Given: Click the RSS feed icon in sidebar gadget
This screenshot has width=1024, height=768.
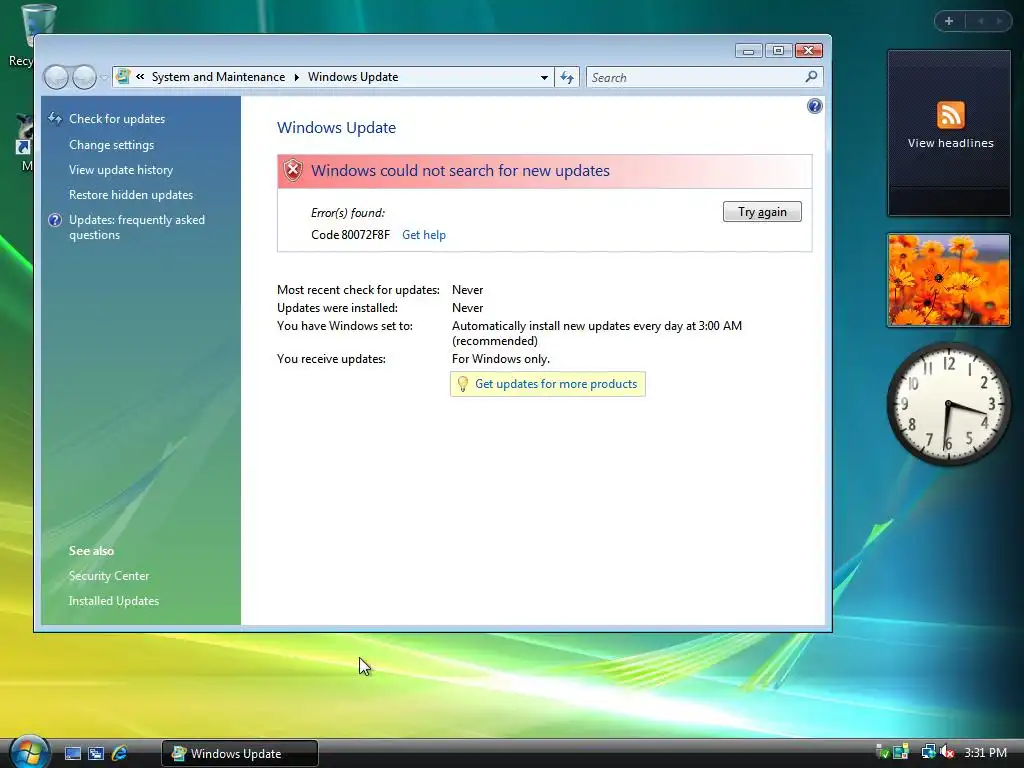Looking at the screenshot, I should pos(950,115).
